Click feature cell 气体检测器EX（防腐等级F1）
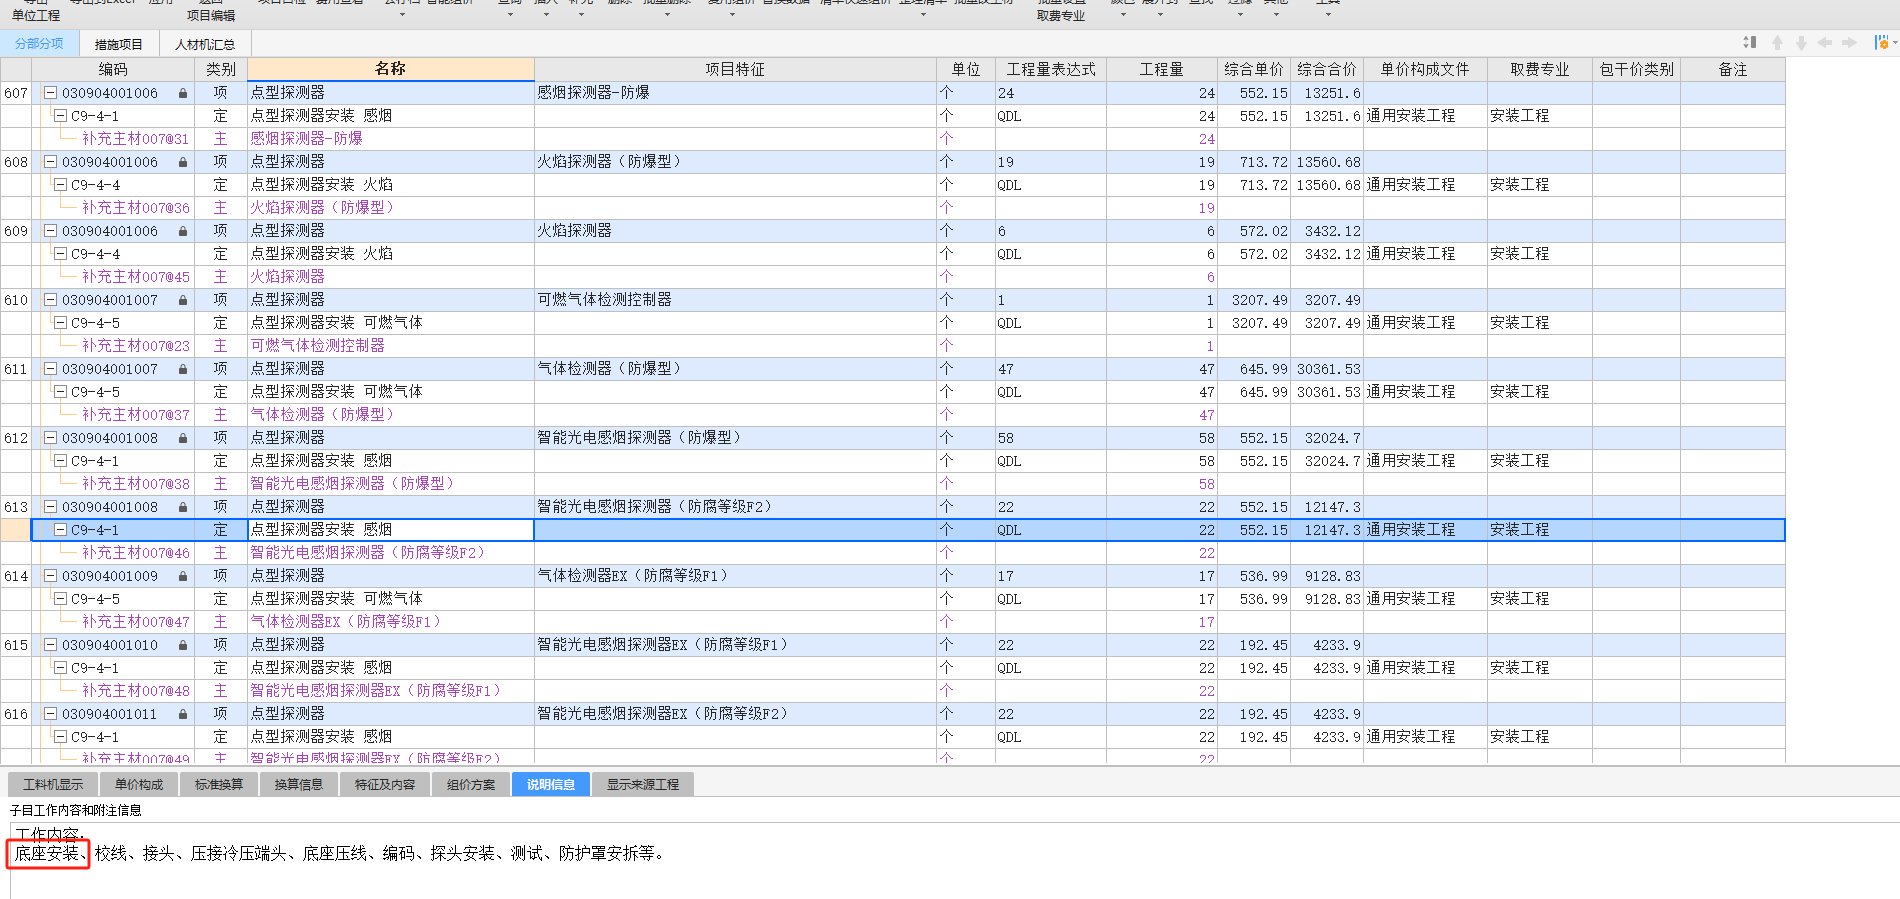 735,576
